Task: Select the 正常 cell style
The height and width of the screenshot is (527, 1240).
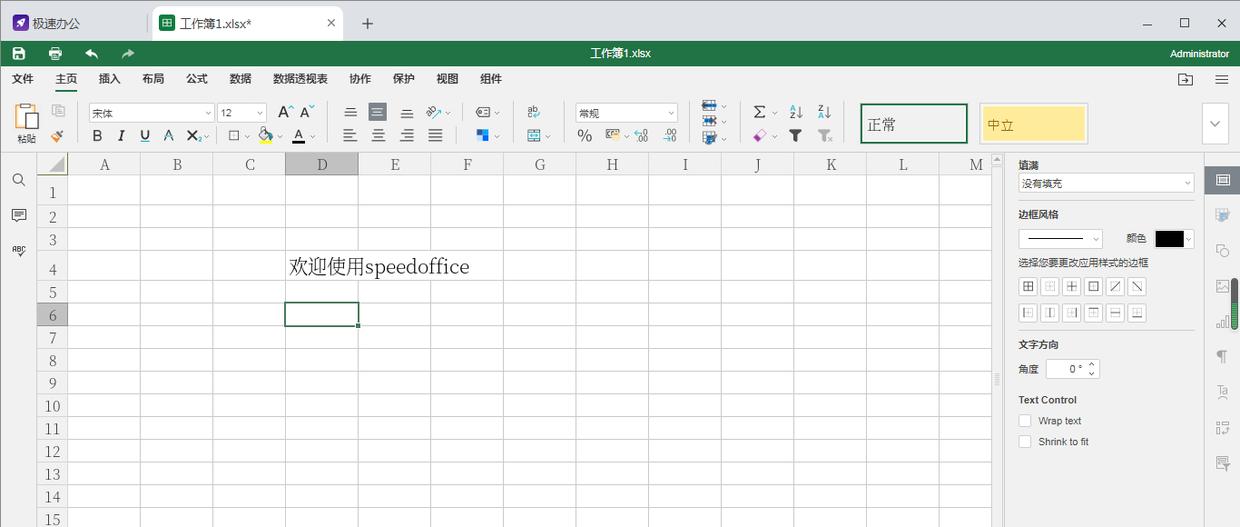Action: point(914,124)
